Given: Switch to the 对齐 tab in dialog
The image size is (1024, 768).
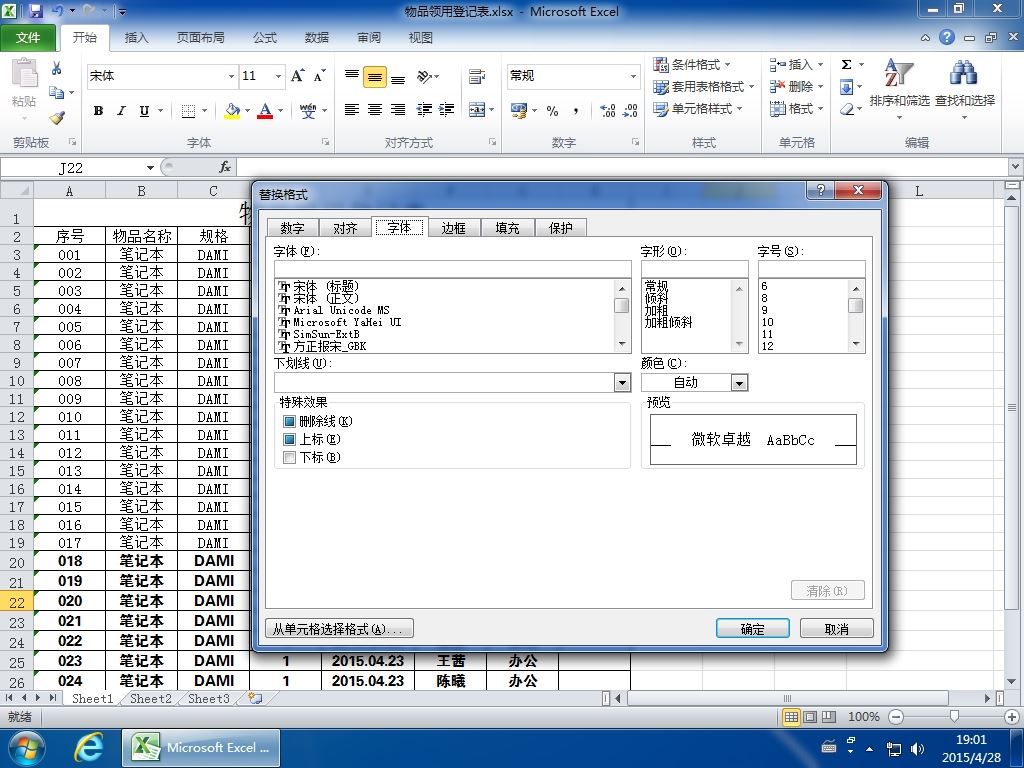Looking at the screenshot, I should [345, 228].
